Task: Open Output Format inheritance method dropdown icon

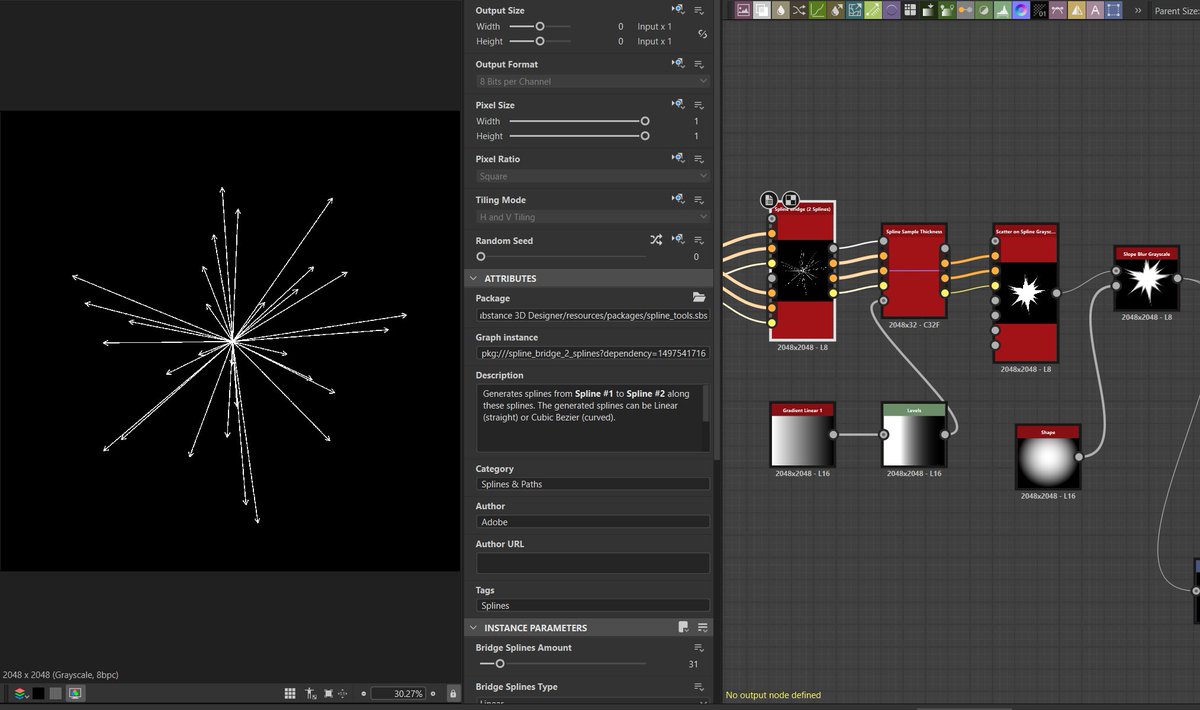Action: (679, 64)
